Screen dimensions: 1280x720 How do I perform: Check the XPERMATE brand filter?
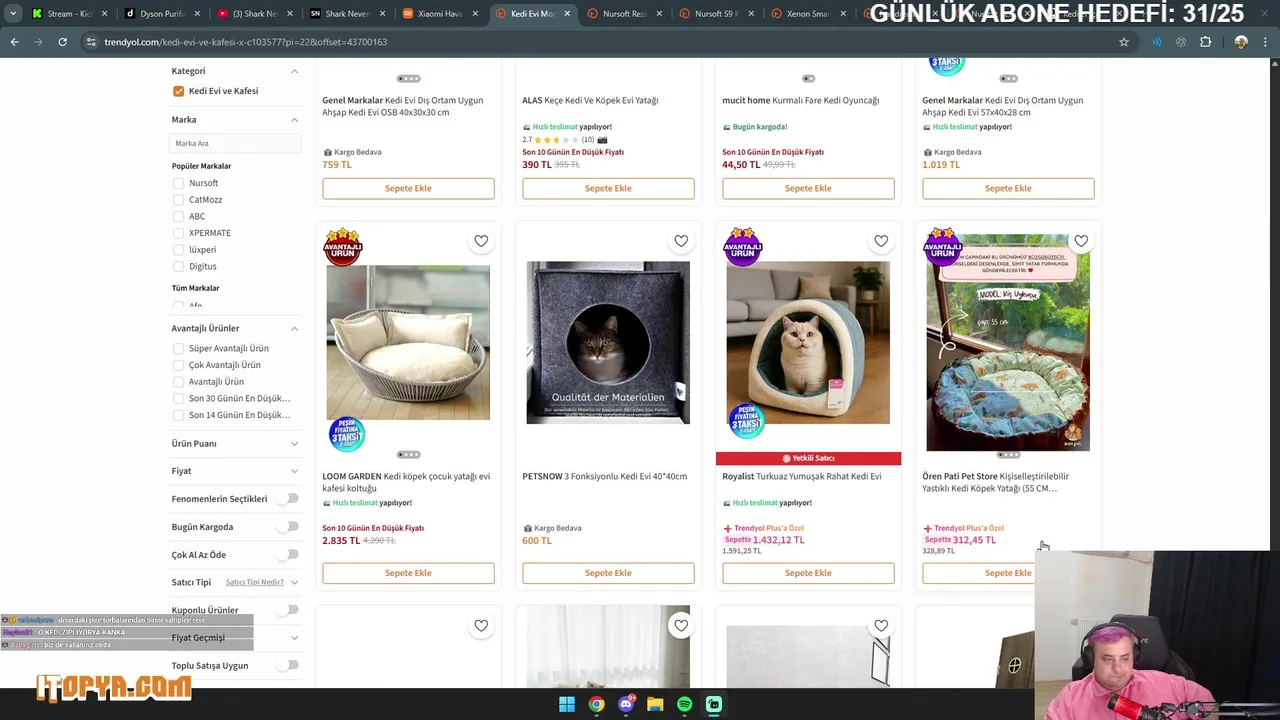[178, 233]
